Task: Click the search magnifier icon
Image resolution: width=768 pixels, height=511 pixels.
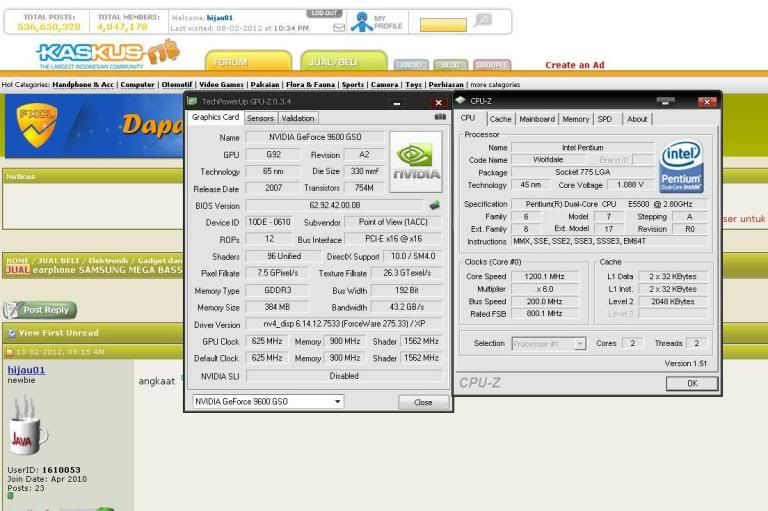Action: (483, 20)
